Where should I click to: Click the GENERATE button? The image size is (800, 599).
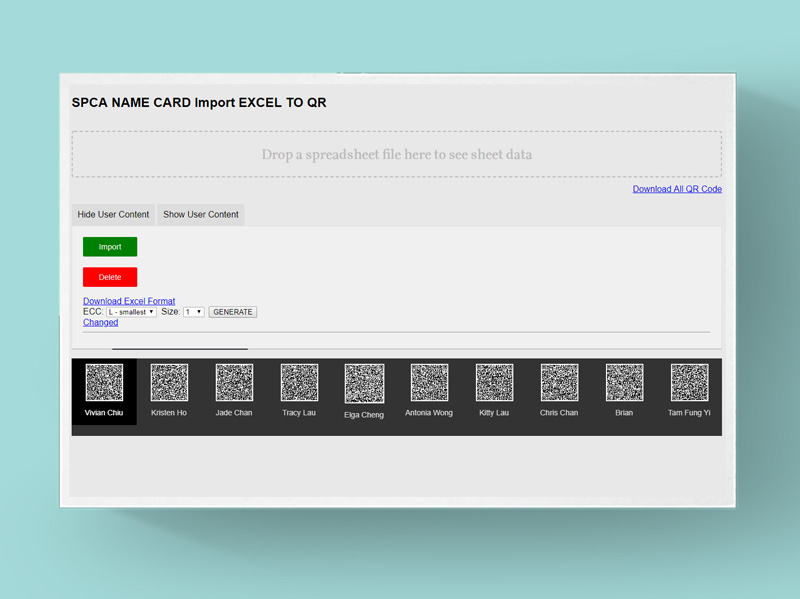click(233, 312)
